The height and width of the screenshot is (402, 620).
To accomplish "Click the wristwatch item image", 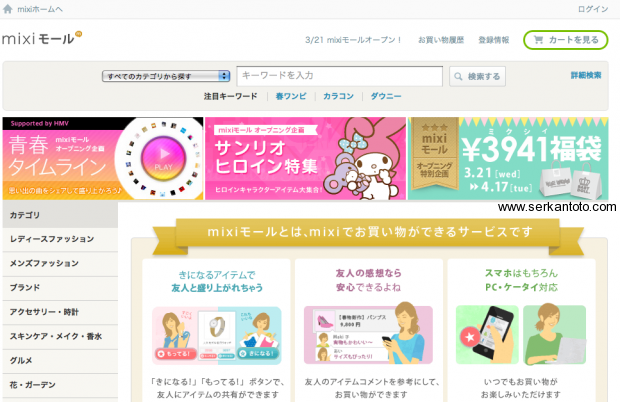I will click(x=216, y=329).
